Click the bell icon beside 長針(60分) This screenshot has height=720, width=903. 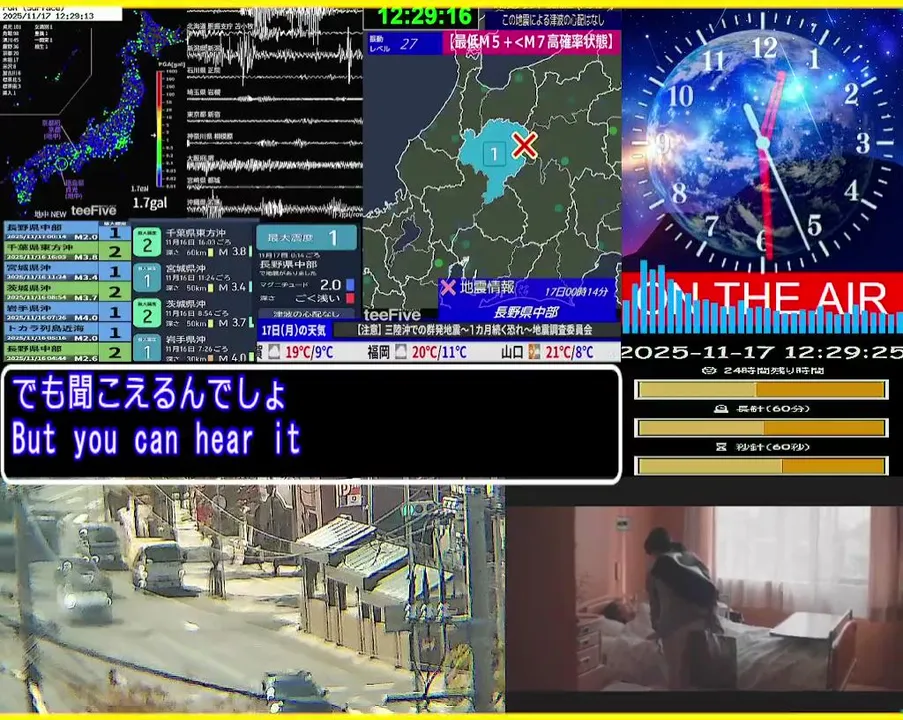[x=720, y=409]
